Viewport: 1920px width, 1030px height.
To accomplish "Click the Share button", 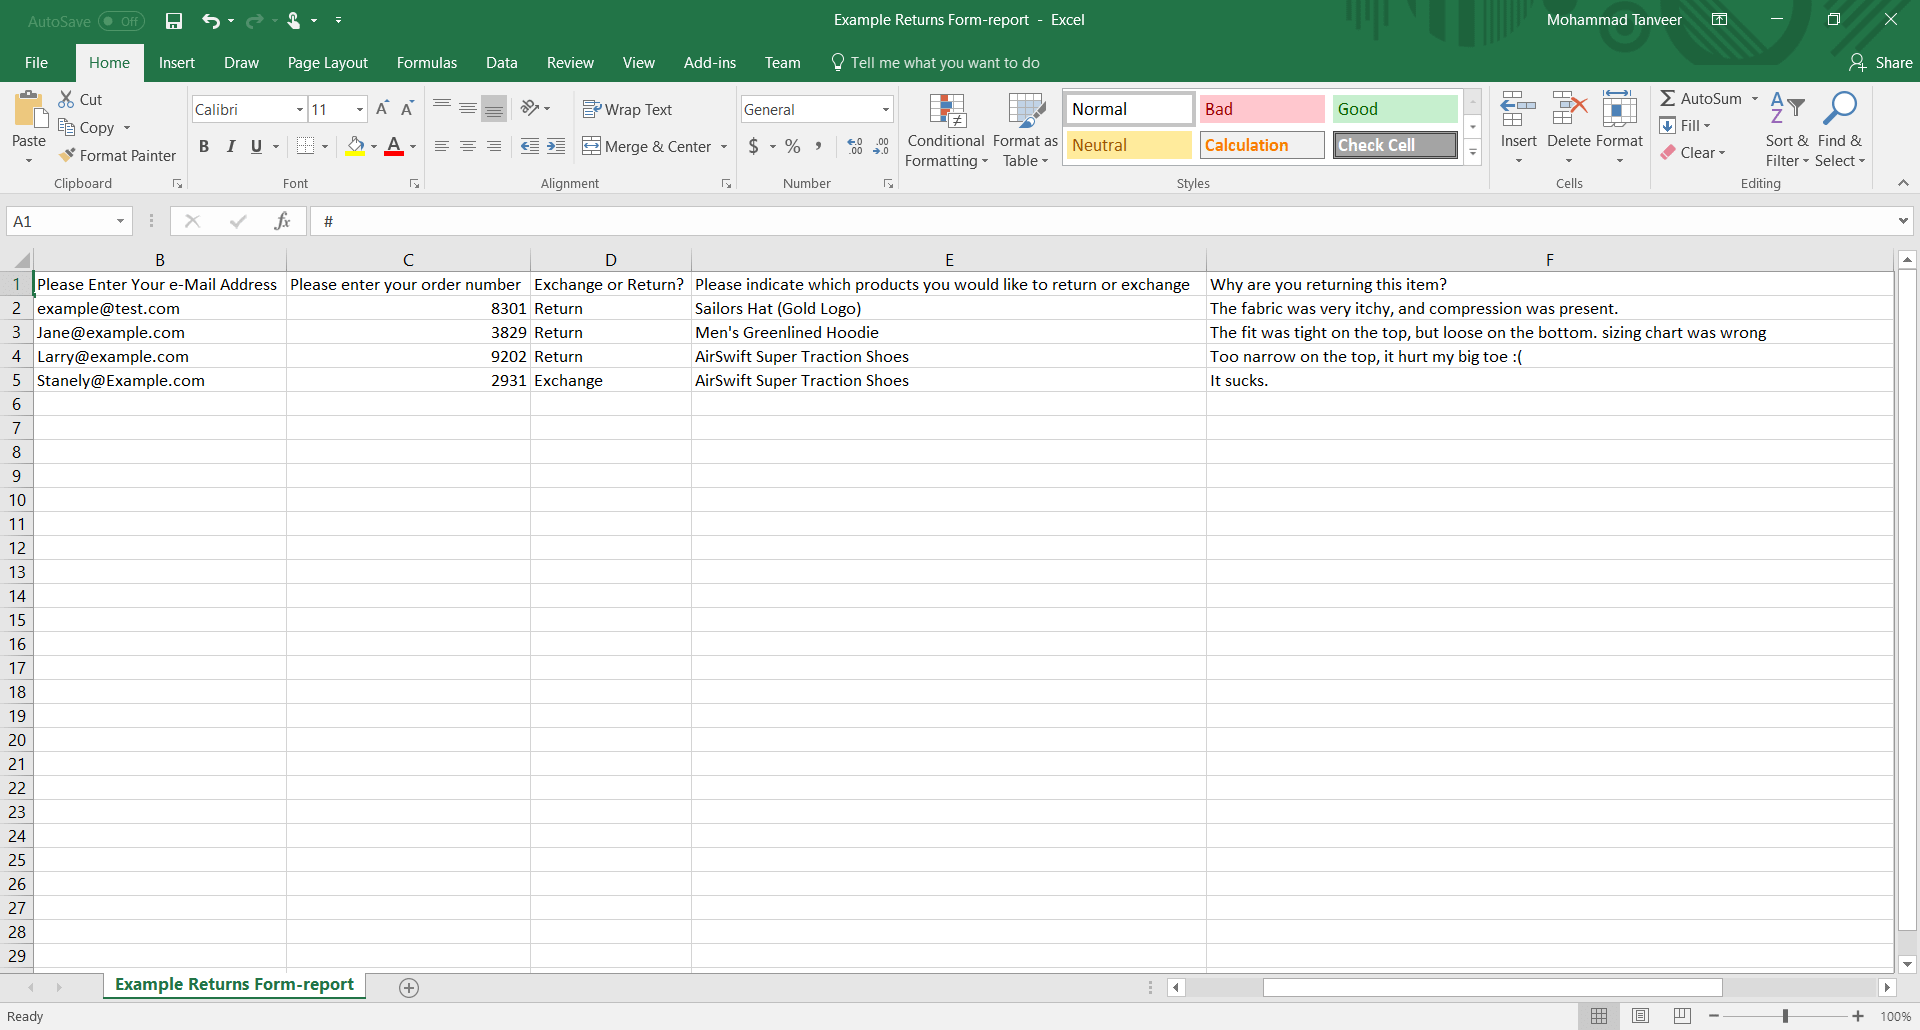I will coord(1880,62).
